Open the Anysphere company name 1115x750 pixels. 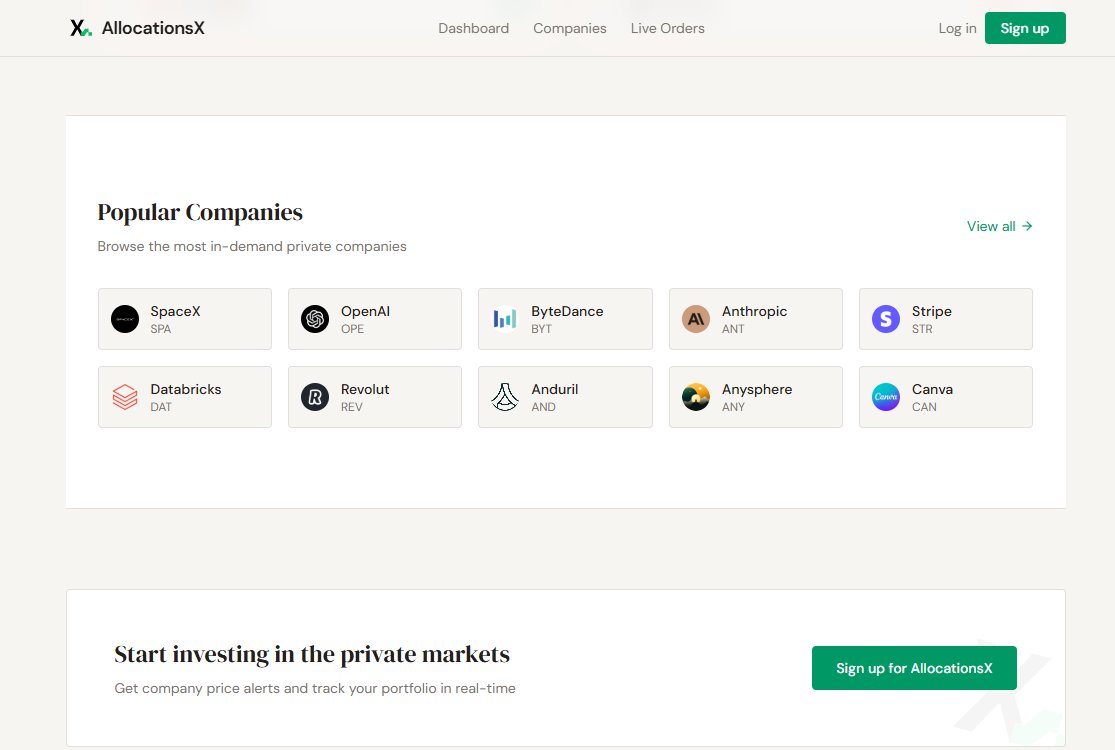click(x=757, y=390)
